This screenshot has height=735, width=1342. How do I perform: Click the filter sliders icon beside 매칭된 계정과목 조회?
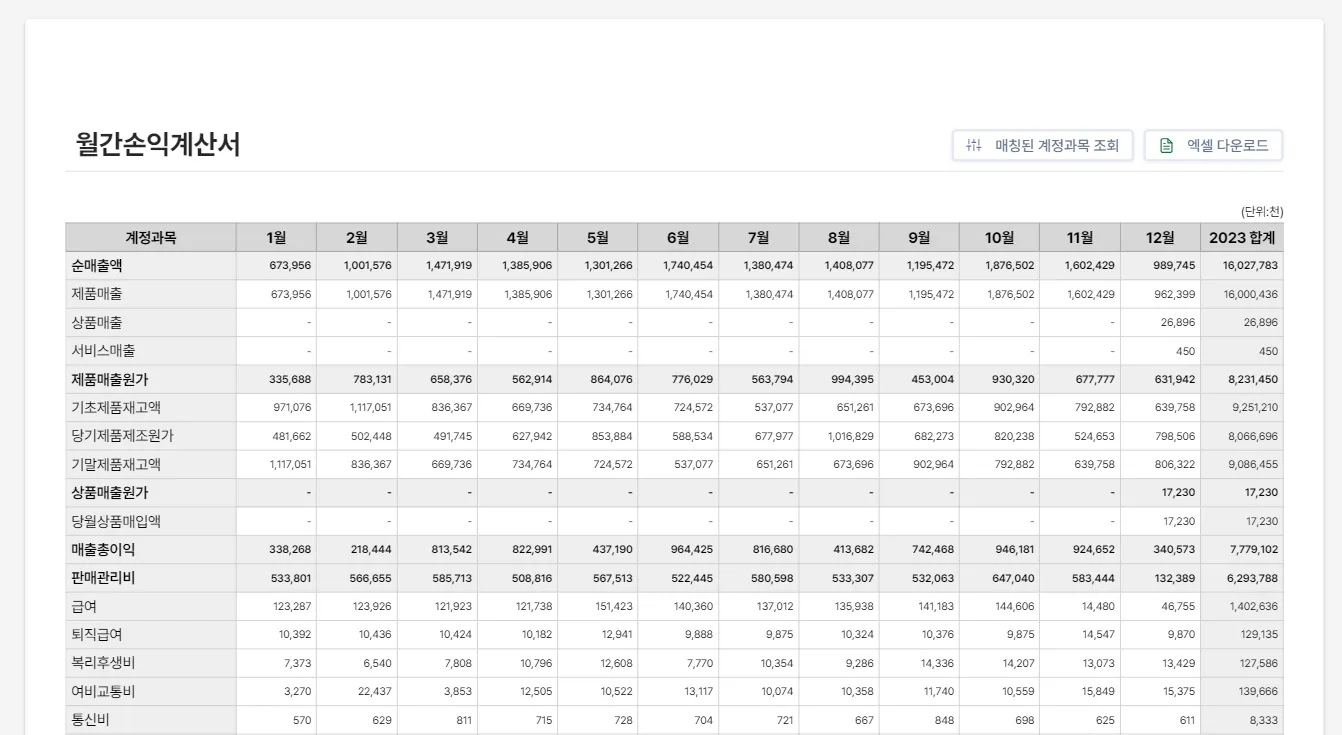pos(974,146)
